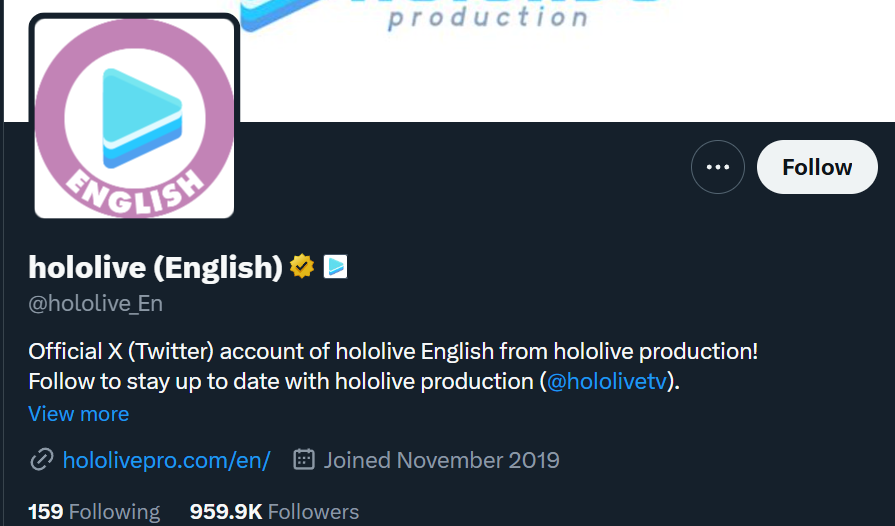Click the Joined November 2019 text
Viewport: 895px width, 526px height.
(441, 460)
